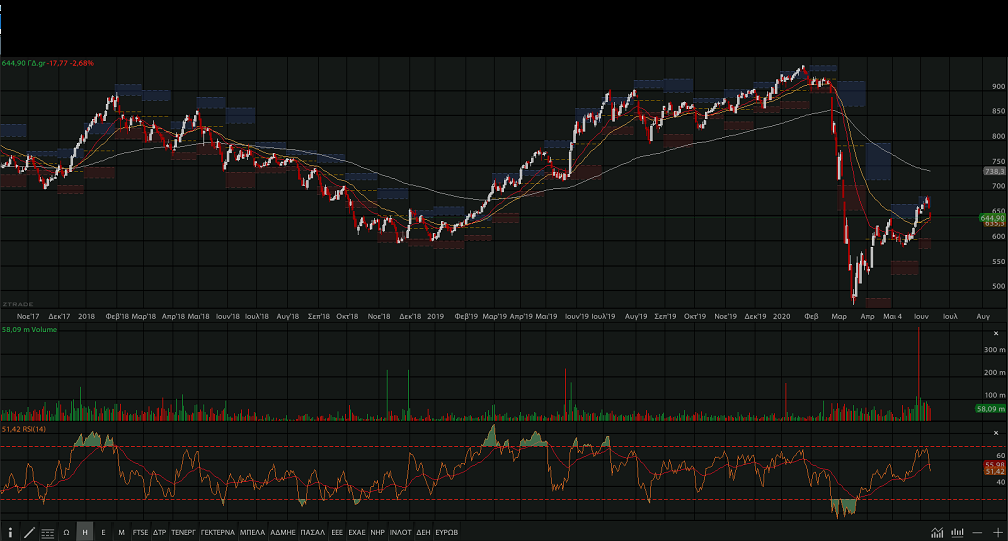Viewport: 1008px width, 541px height.
Task: Load the FTSE symbol chart
Action: click(x=140, y=532)
